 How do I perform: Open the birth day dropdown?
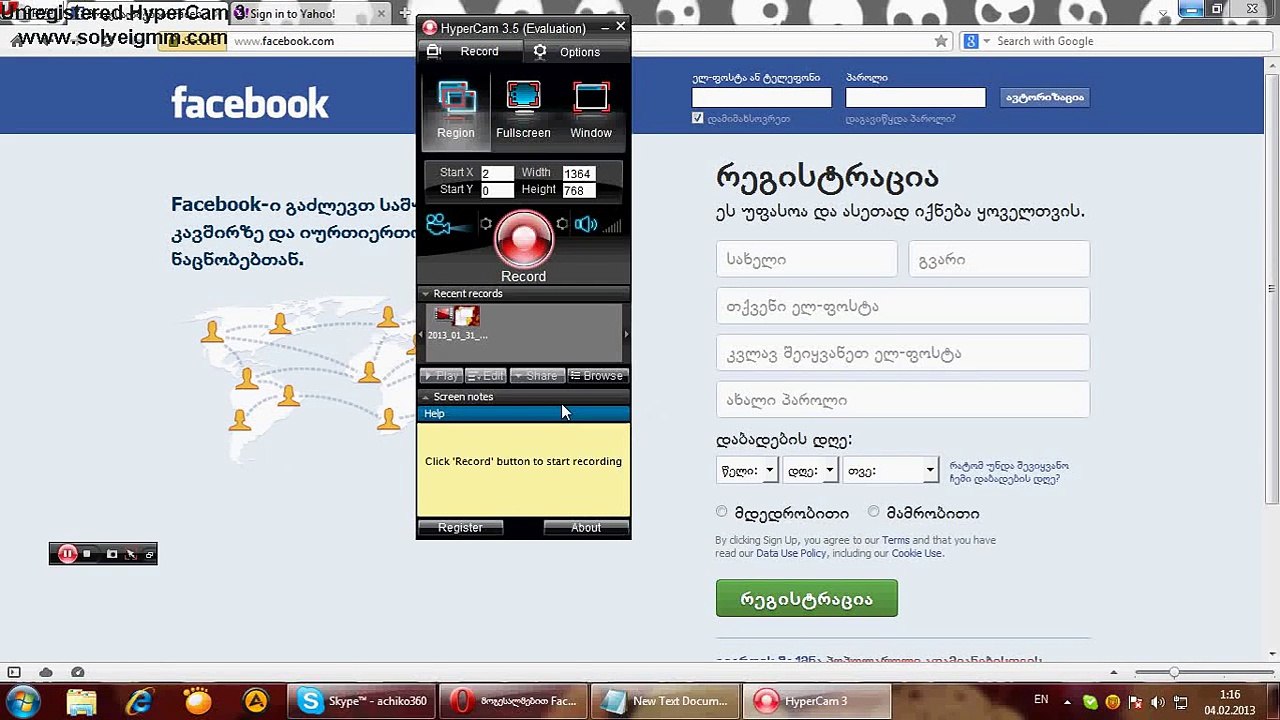coord(810,470)
